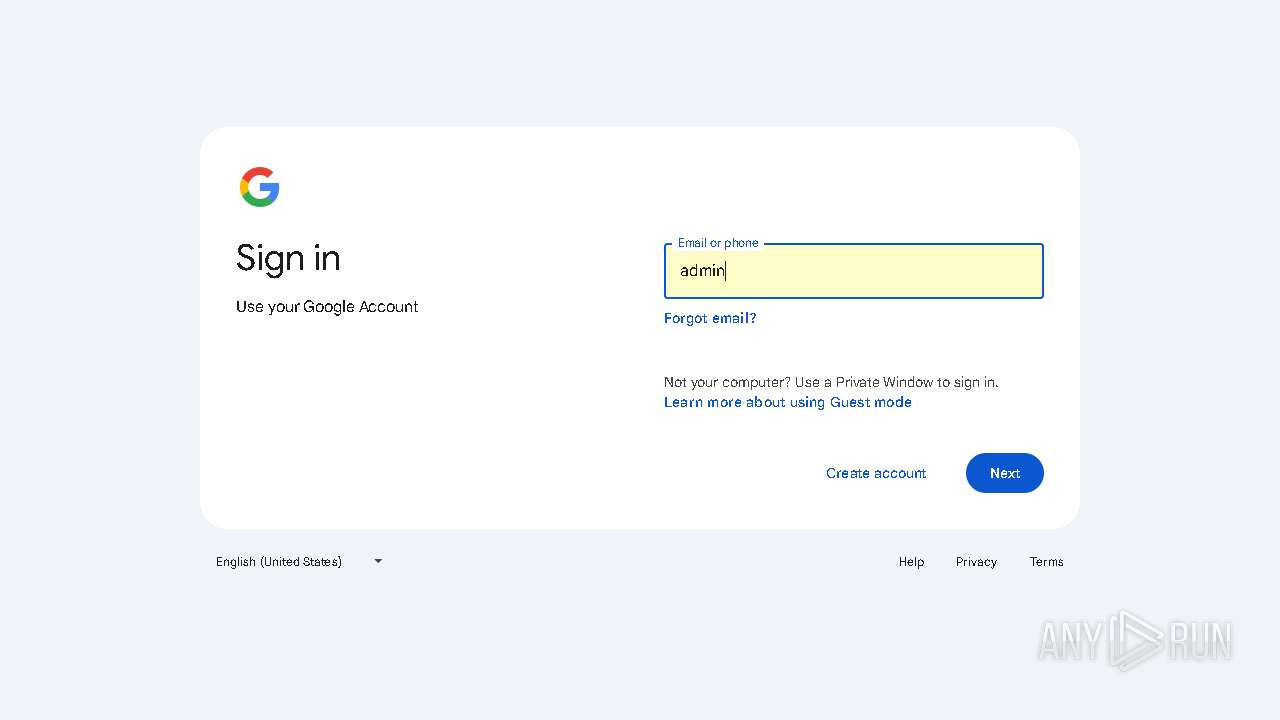The width and height of the screenshot is (1280, 720).
Task: Click the Sign in heading text
Action: tap(288, 258)
